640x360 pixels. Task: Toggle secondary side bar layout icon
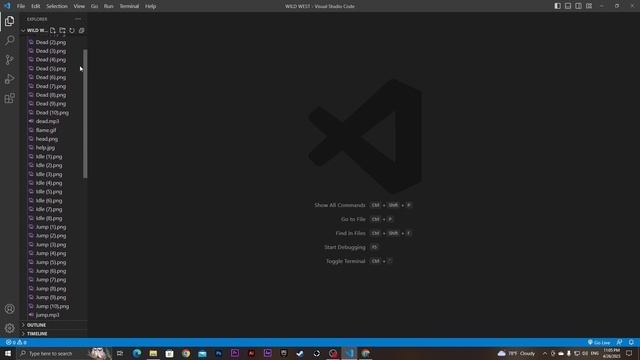click(x=578, y=6)
